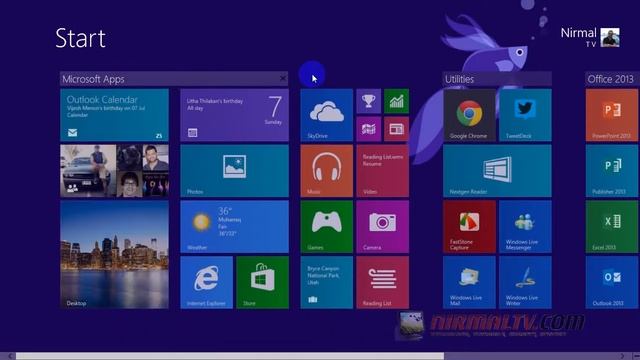Screen dimensions: 640x360
Task: Rename the Utilities group header
Action: (497, 79)
